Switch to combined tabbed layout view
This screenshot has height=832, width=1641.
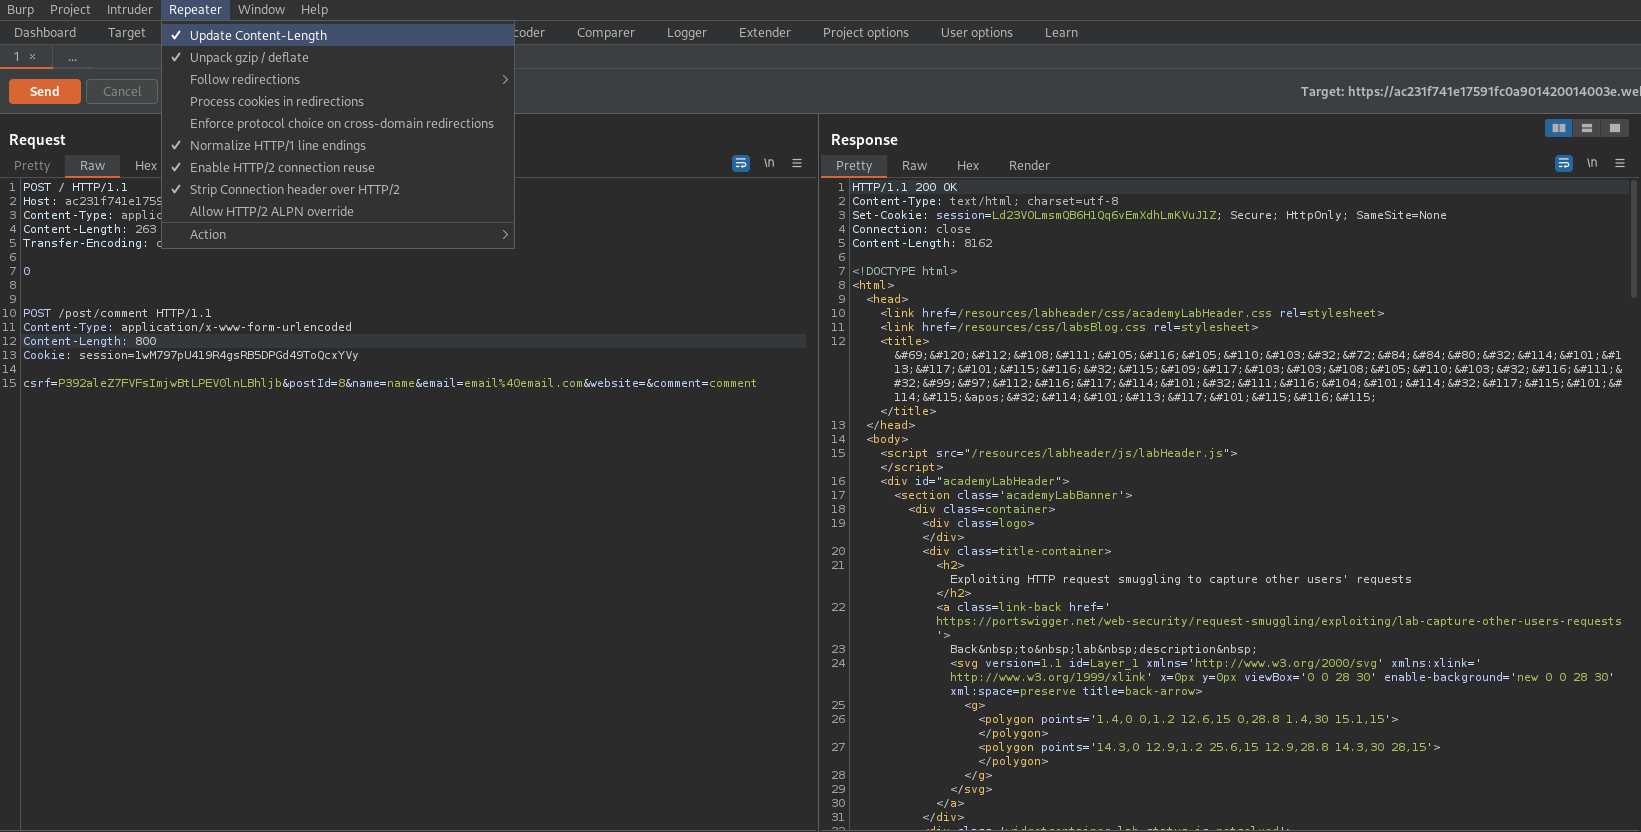1615,128
